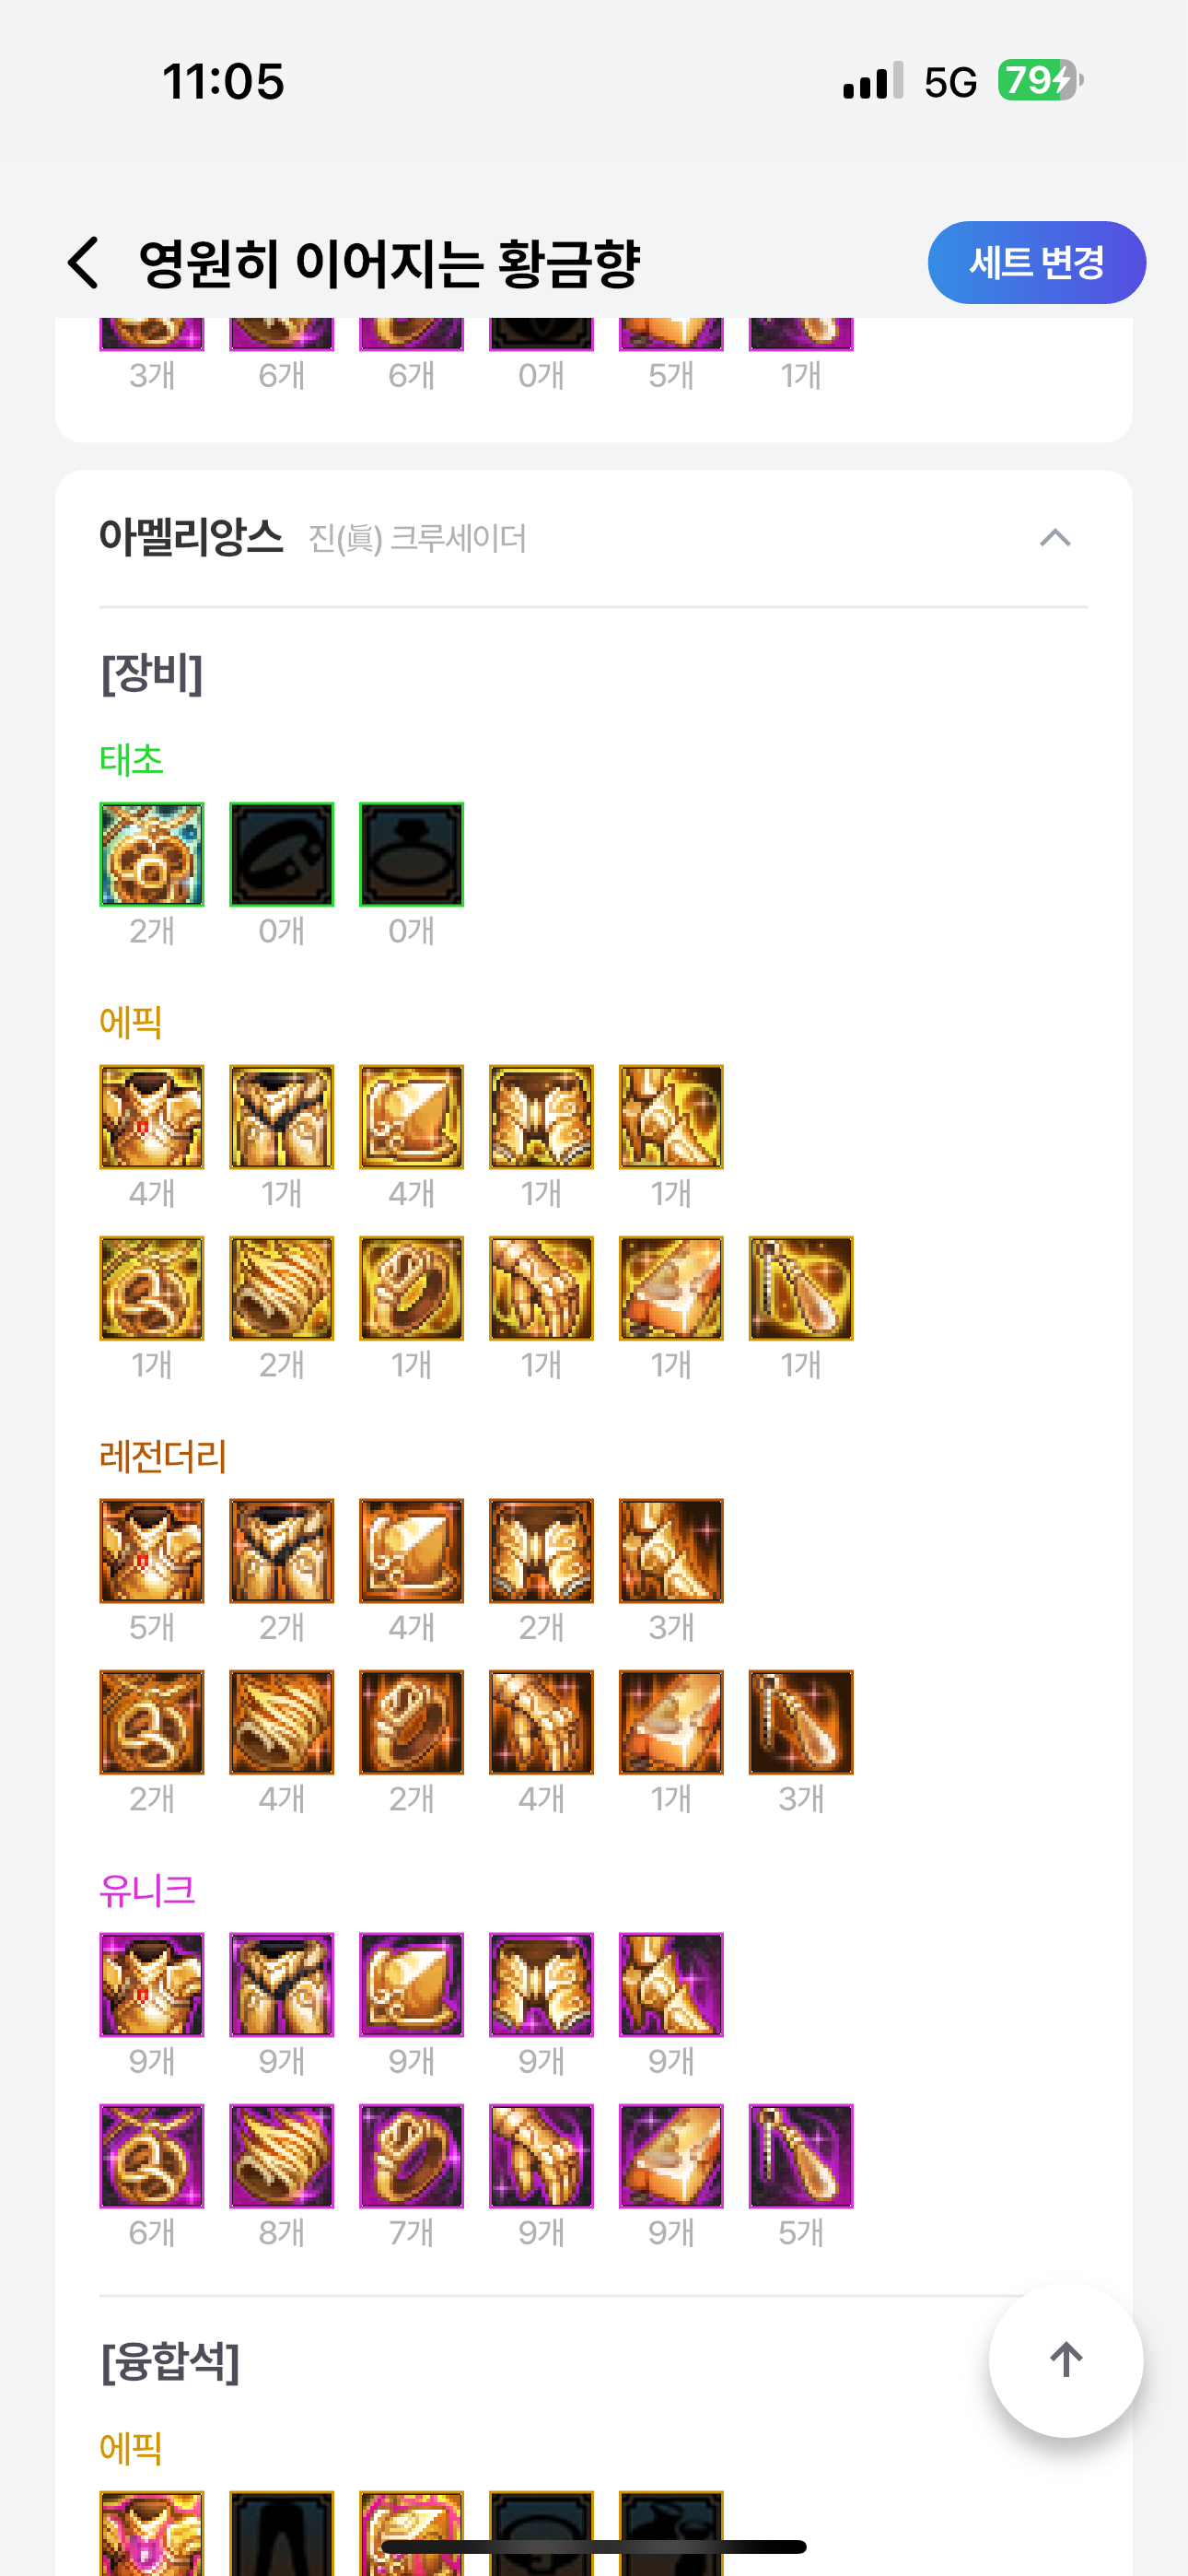The height and width of the screenshot is (2576, 1188).
Task: Open the 레전더리 bracelet icon with 4개
Action: [282, 1722]
